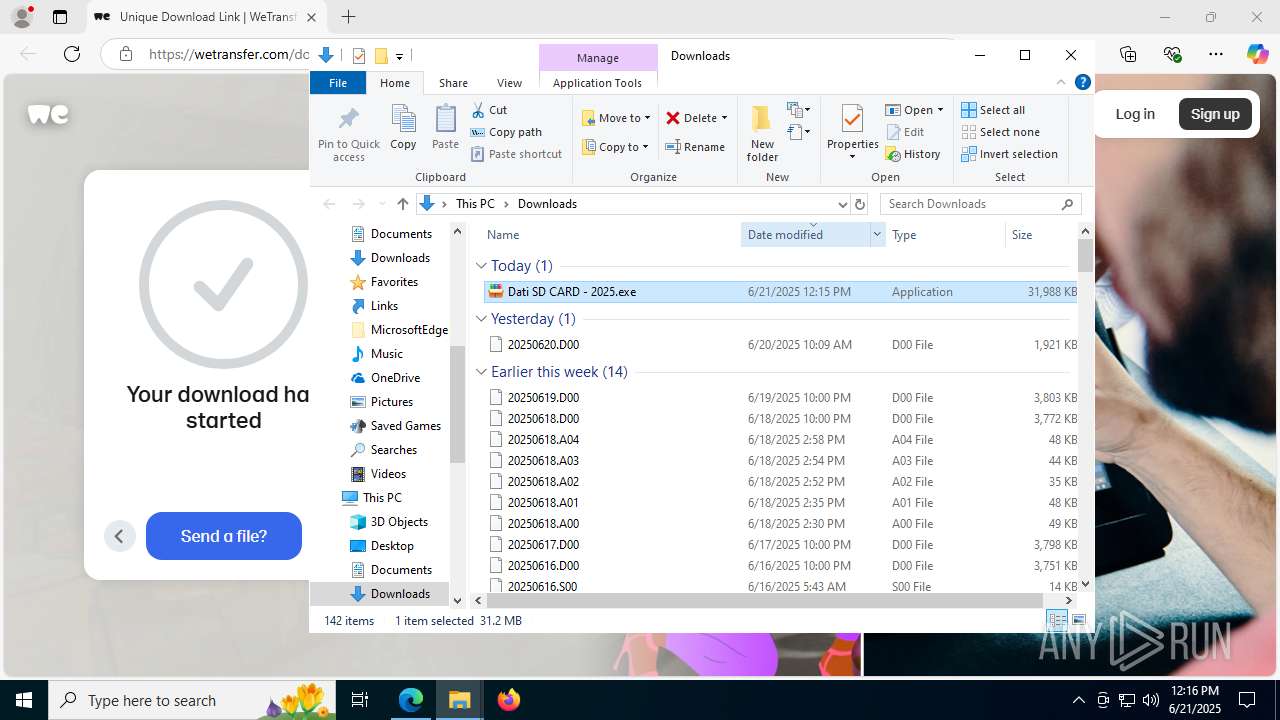The width and height of the screenshot is (1280, 720).
Task: Create a New folder
Action: (762, 132)
